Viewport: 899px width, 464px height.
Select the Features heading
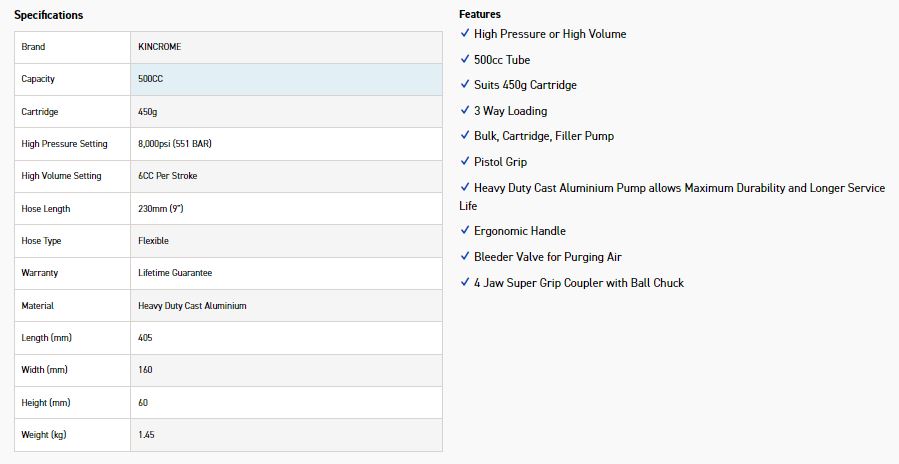[480, 15]
